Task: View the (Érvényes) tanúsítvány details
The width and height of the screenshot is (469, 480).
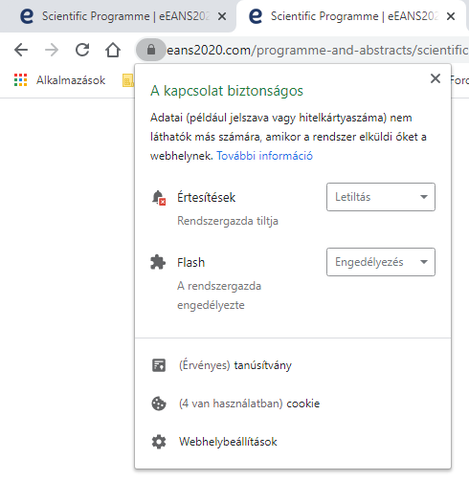Action: (235, 365)
